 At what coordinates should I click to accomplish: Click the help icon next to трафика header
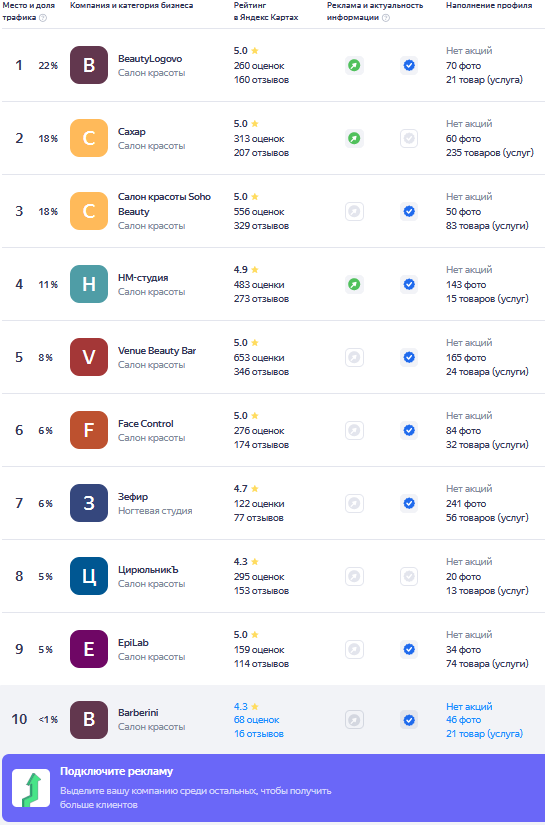(43, 18)
